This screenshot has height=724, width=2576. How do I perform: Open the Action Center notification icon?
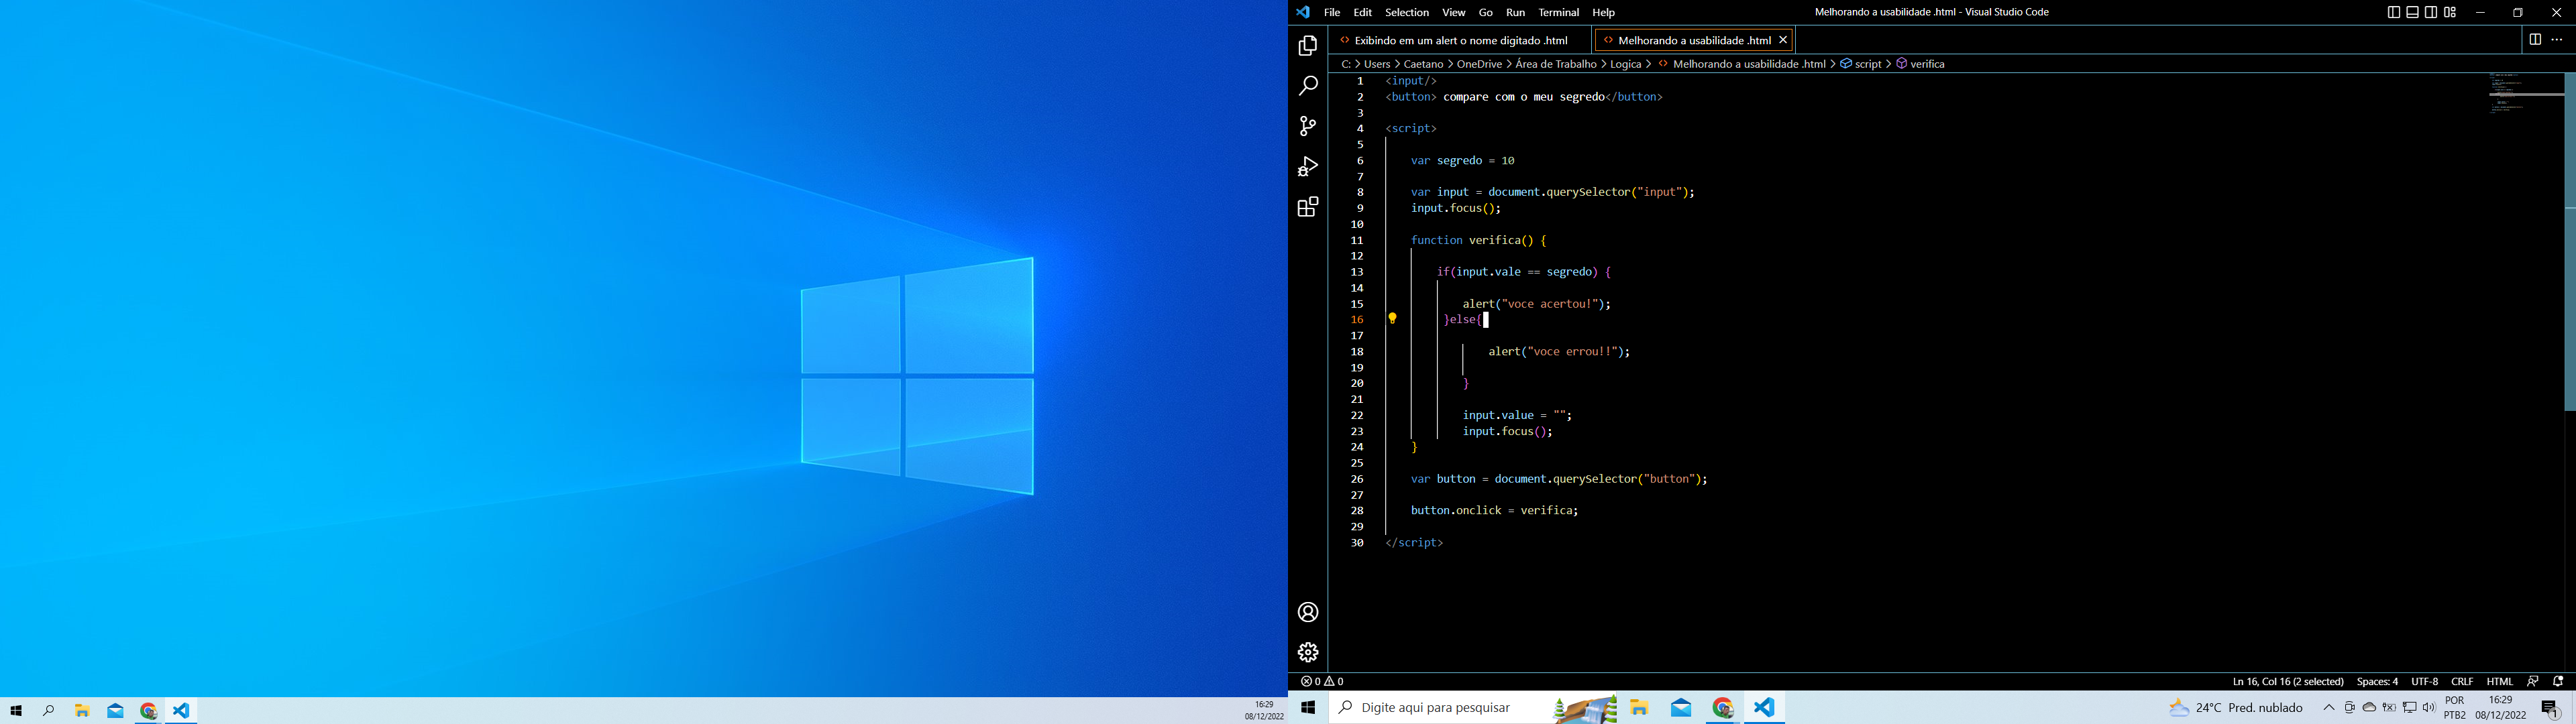2550,708
